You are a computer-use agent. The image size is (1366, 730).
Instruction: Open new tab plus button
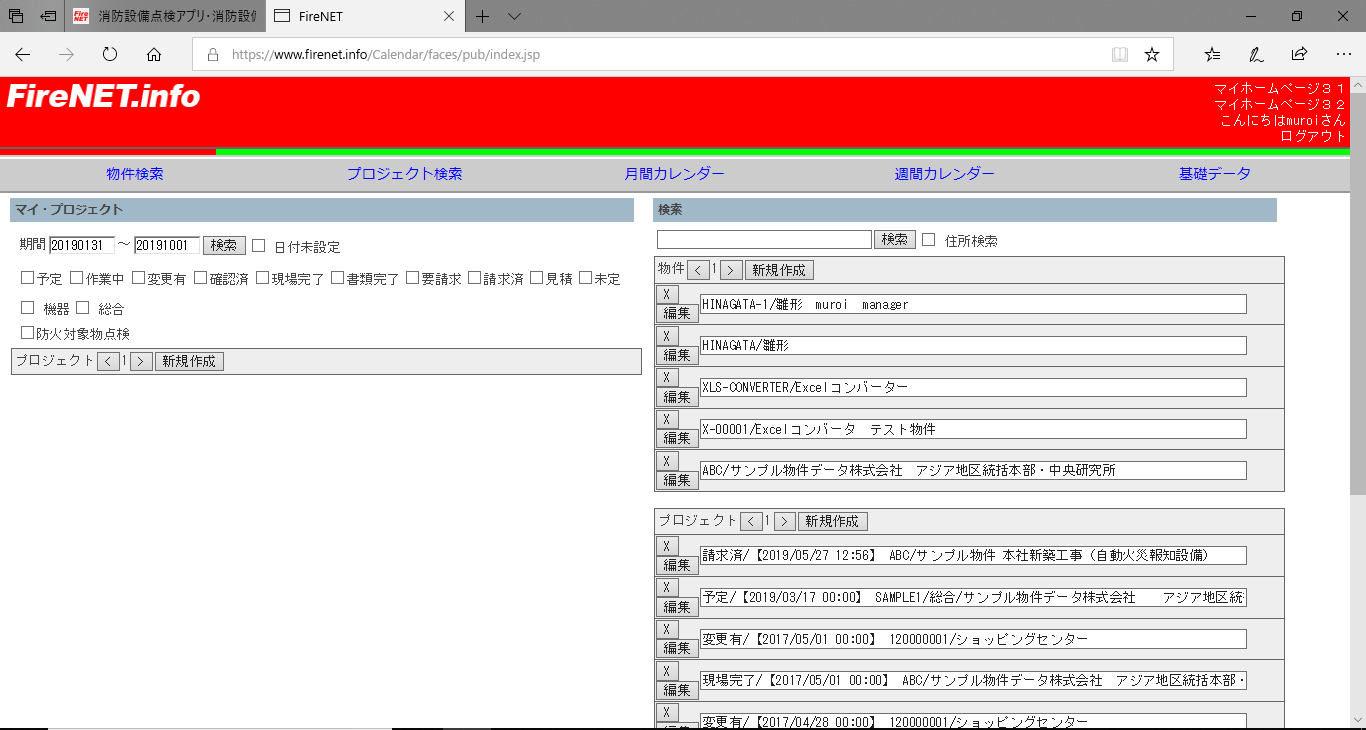click(x=482, y=16)
